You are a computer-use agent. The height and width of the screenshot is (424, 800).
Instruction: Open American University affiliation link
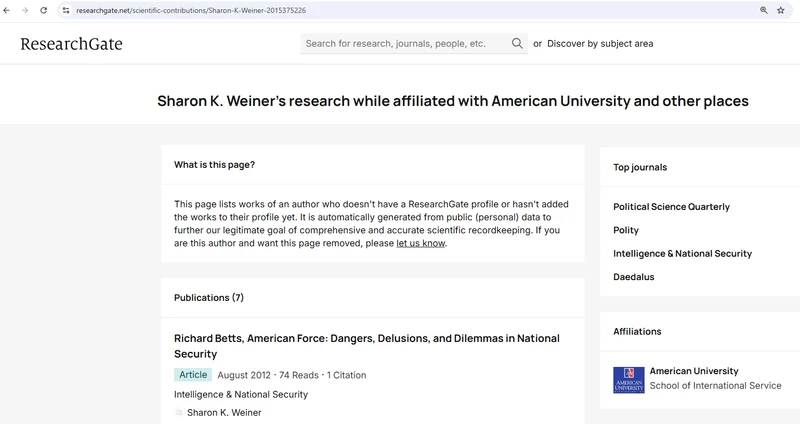click(694, 371)
